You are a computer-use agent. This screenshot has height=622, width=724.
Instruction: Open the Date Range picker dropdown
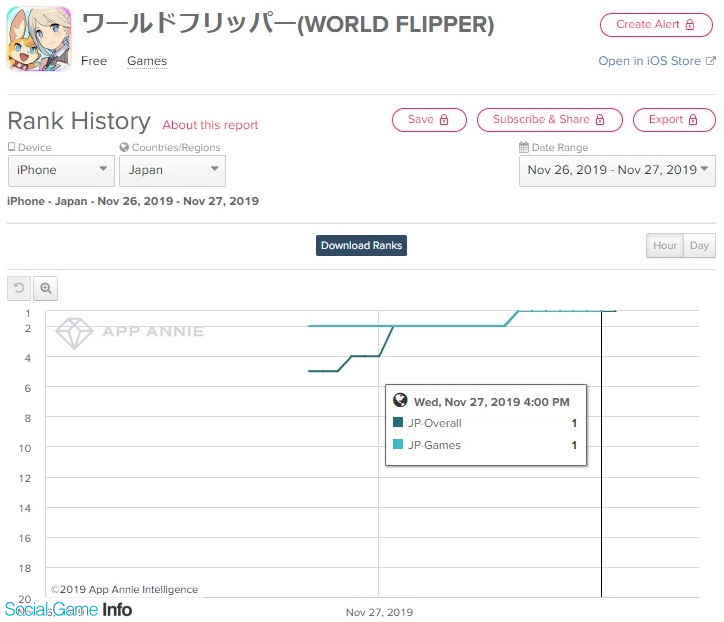click(617, 170)
